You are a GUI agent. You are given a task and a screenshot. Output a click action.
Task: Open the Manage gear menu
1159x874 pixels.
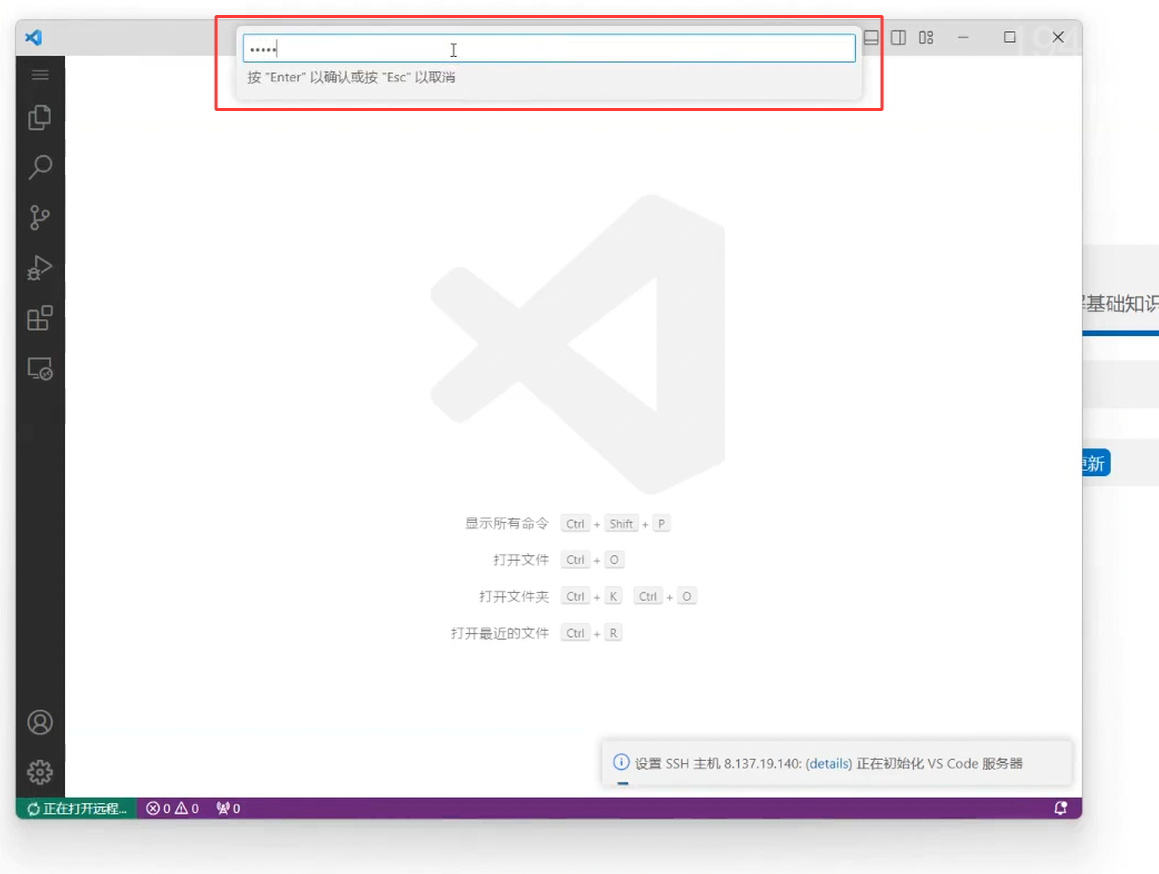(x=40, y=772)
